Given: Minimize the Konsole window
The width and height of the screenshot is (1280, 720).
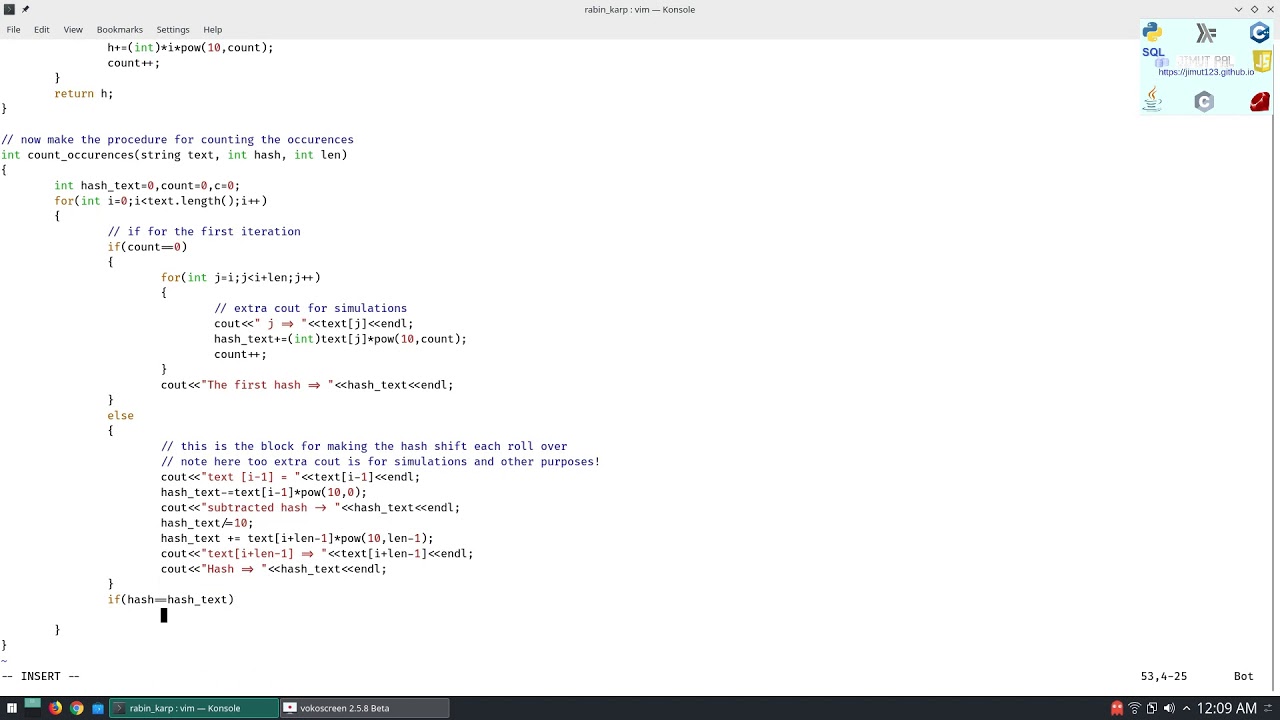Looking at the screenshot, I should (1238, 9).
